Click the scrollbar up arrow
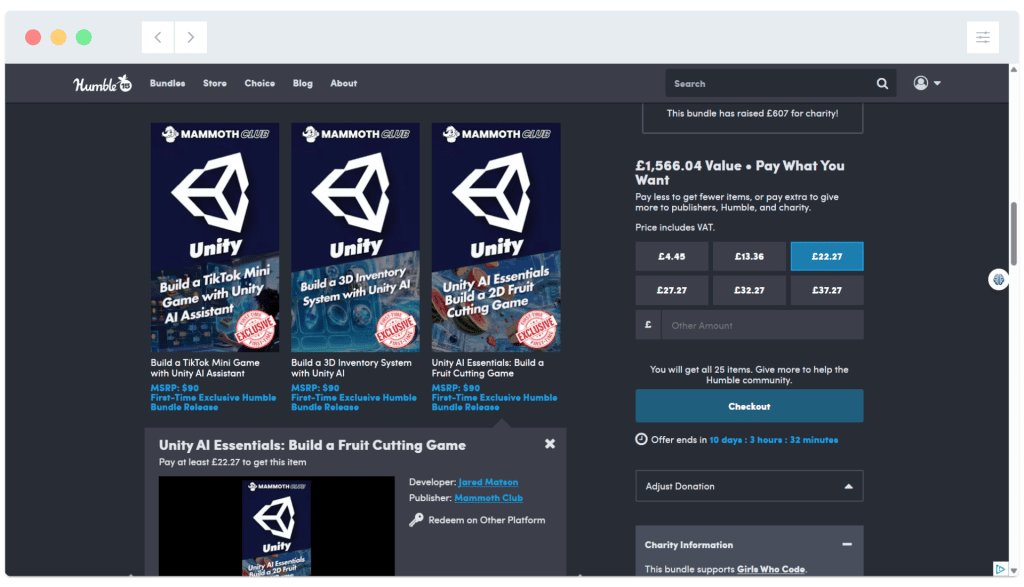The width and height of the screenshot is (1024, 587). [1014, 69]
